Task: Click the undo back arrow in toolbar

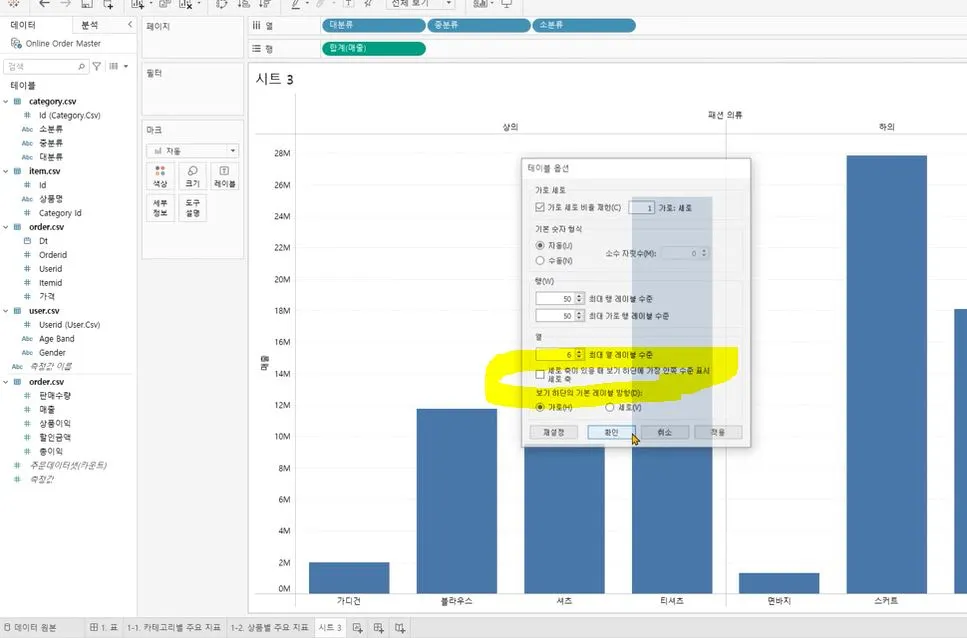Action: tap(44, 4)
